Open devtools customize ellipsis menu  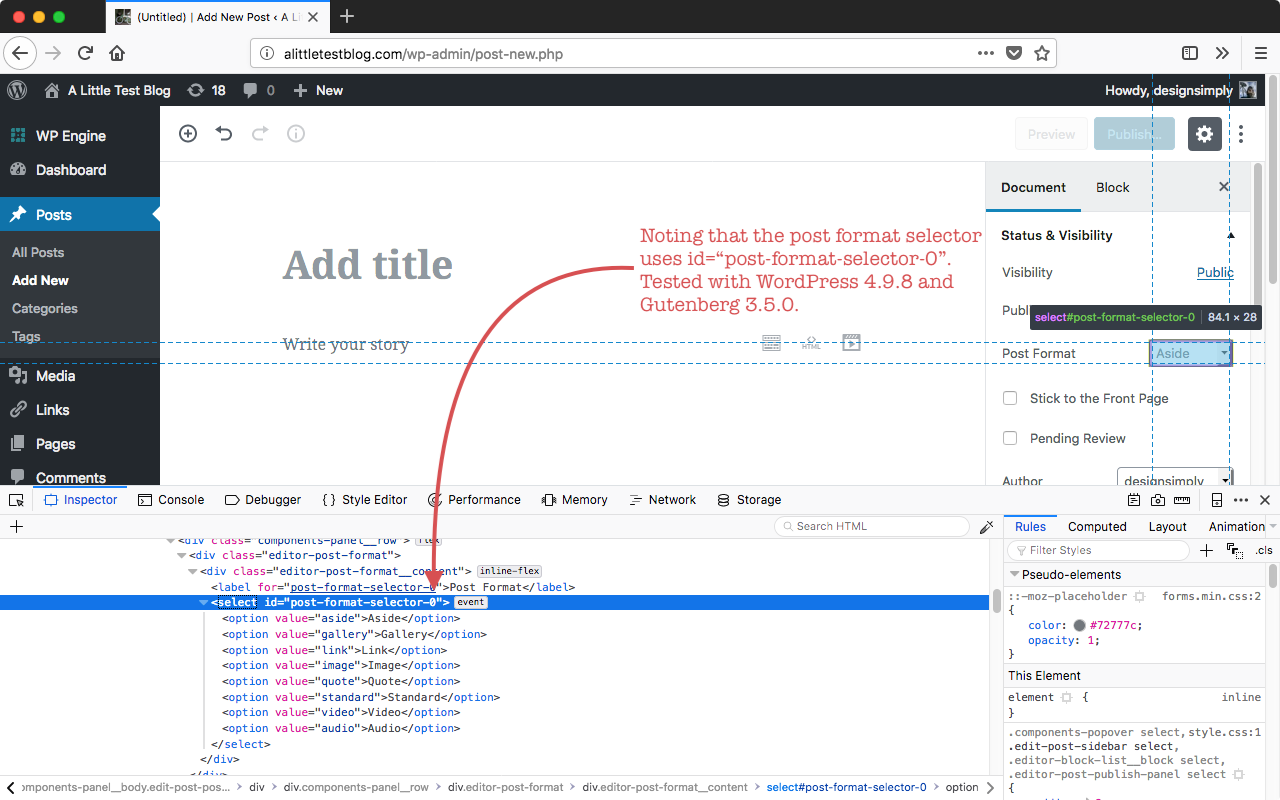1241,500
